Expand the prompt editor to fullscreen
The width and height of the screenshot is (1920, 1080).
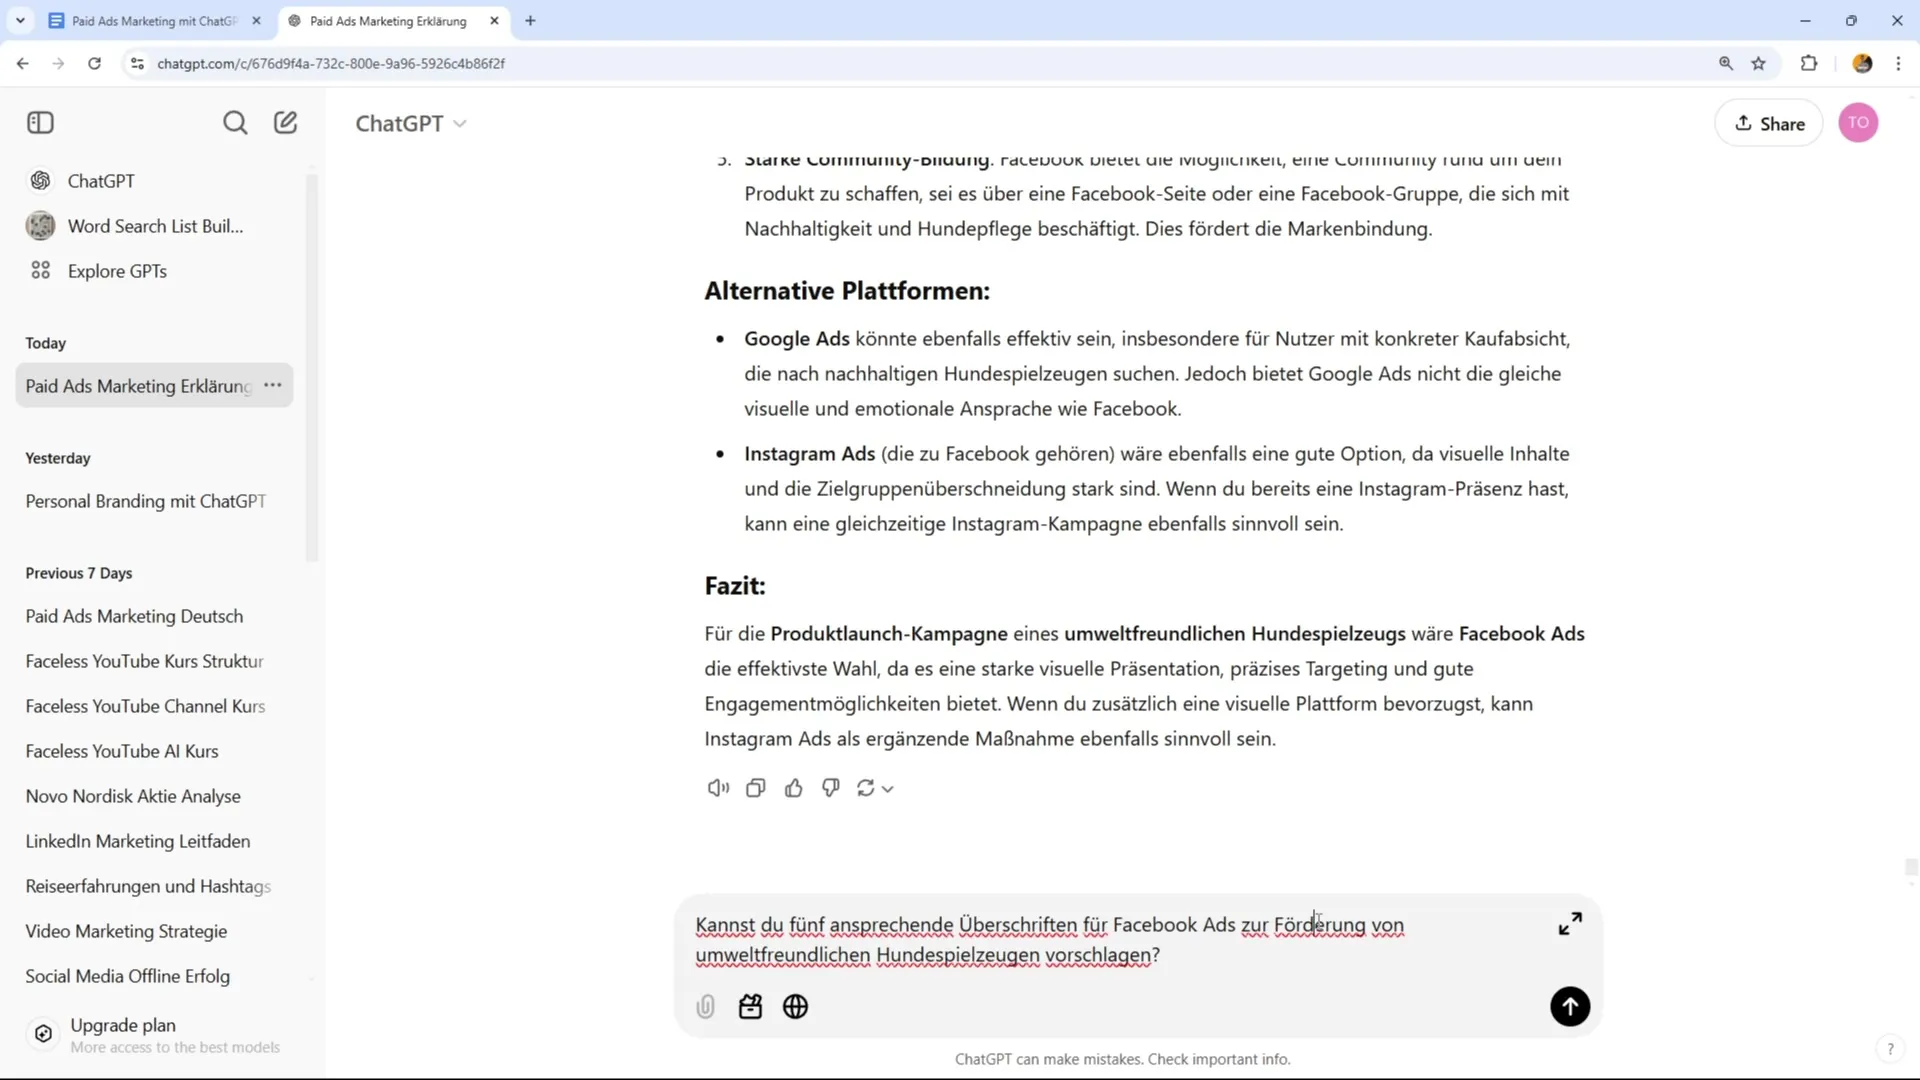[x=1570, y=924]
